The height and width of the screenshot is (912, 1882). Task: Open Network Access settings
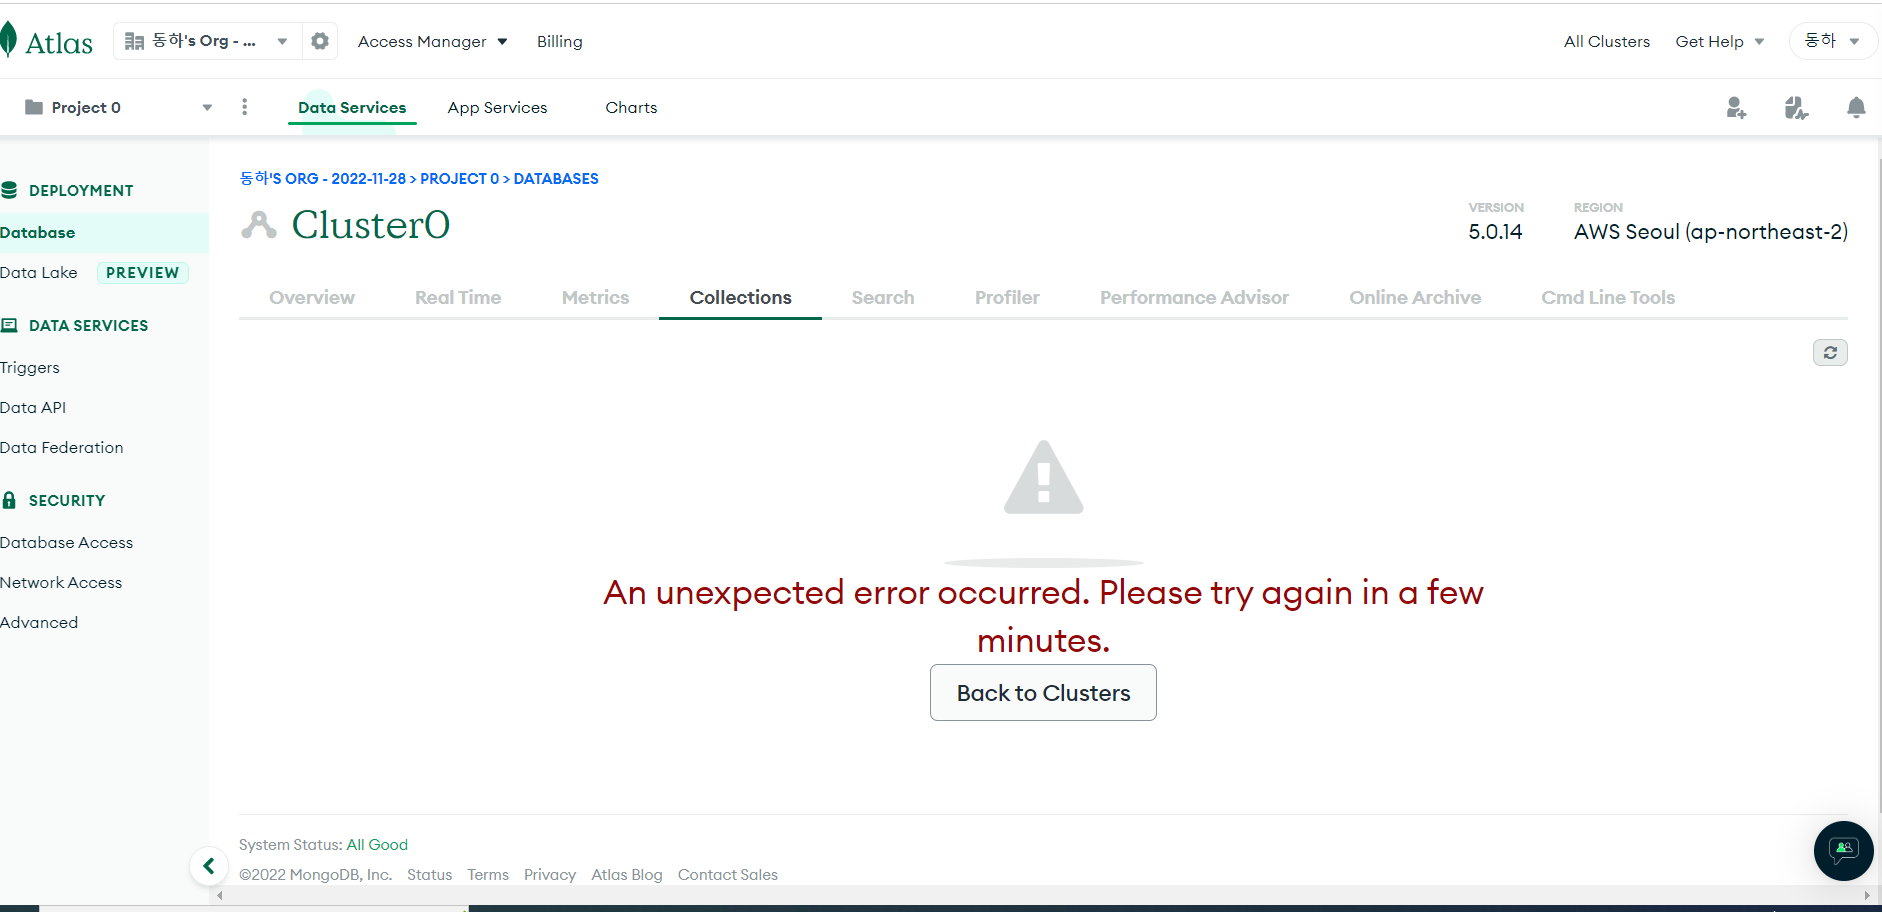[x=61, y=582]
